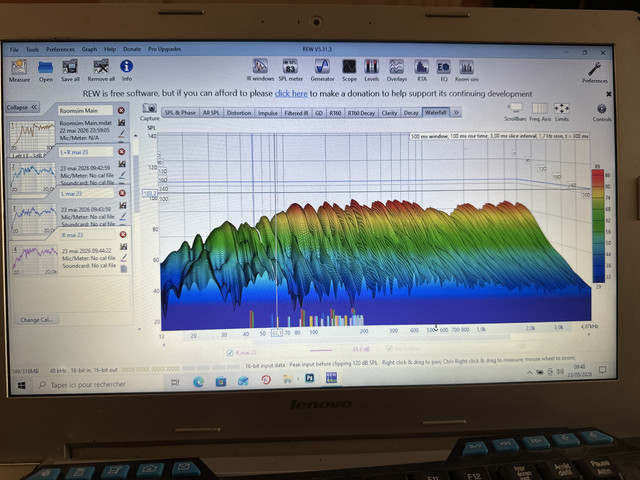The image size is (640, 480).
Task: Open the Graph menu
Action: pos(89,49)
